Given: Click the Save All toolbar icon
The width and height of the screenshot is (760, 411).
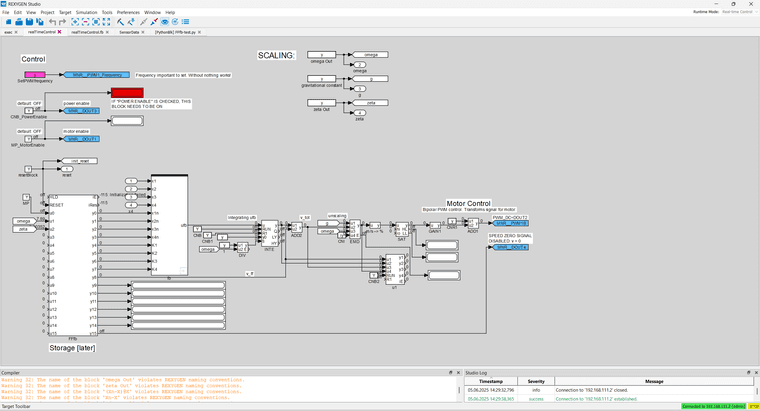Looking at the screenshot, I should click(40, 22).
